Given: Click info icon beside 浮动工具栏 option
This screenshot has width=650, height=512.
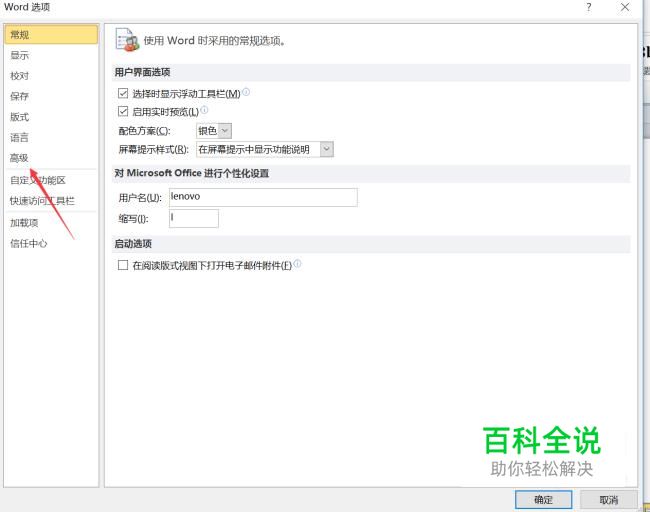Looking at the screenshot, I should point(246,92).
